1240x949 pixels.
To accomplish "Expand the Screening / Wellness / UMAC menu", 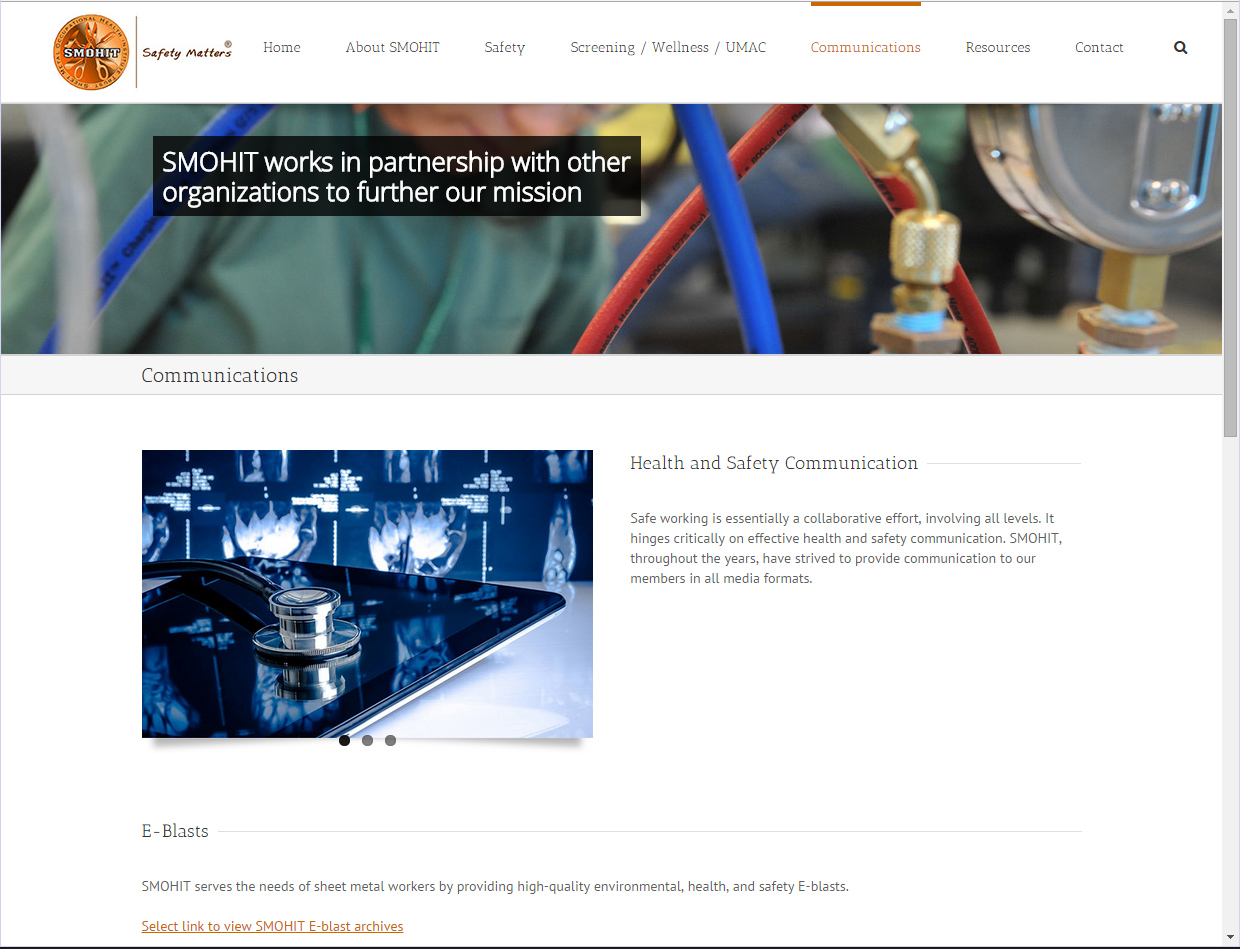I will coord(668,47).
